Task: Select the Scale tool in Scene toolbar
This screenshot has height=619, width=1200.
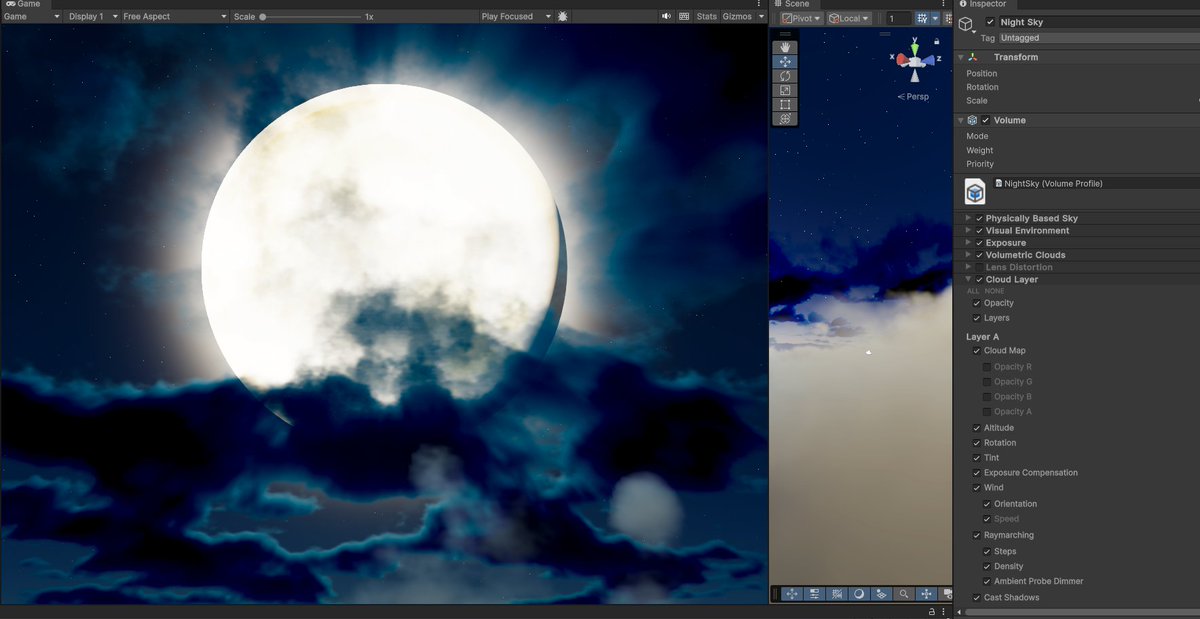Action: point(786,90)
